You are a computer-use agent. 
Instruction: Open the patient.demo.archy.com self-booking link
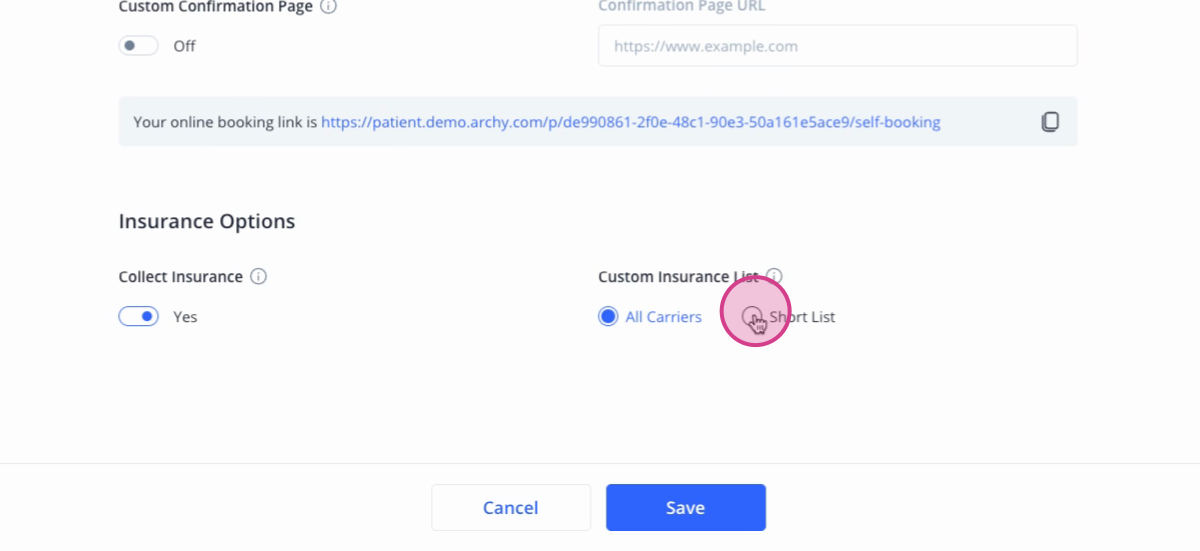tap(630, 122)
